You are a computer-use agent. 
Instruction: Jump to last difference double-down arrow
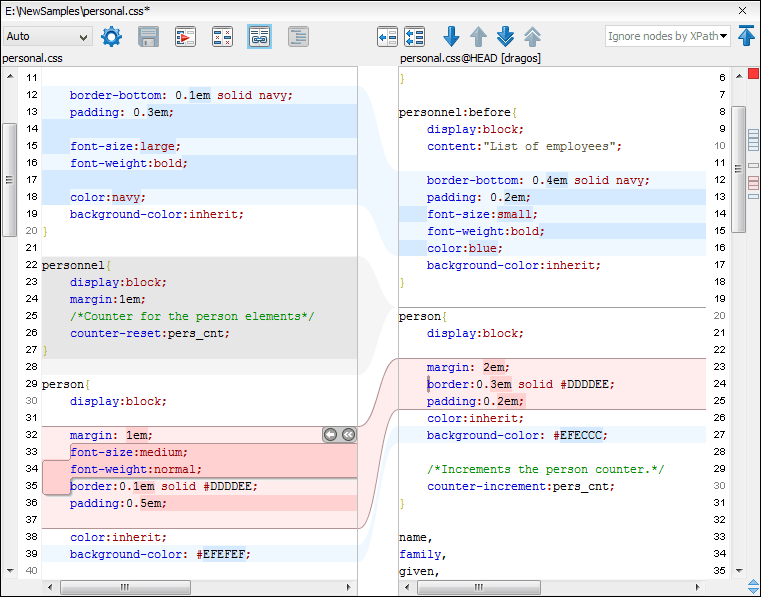(505, 37)
